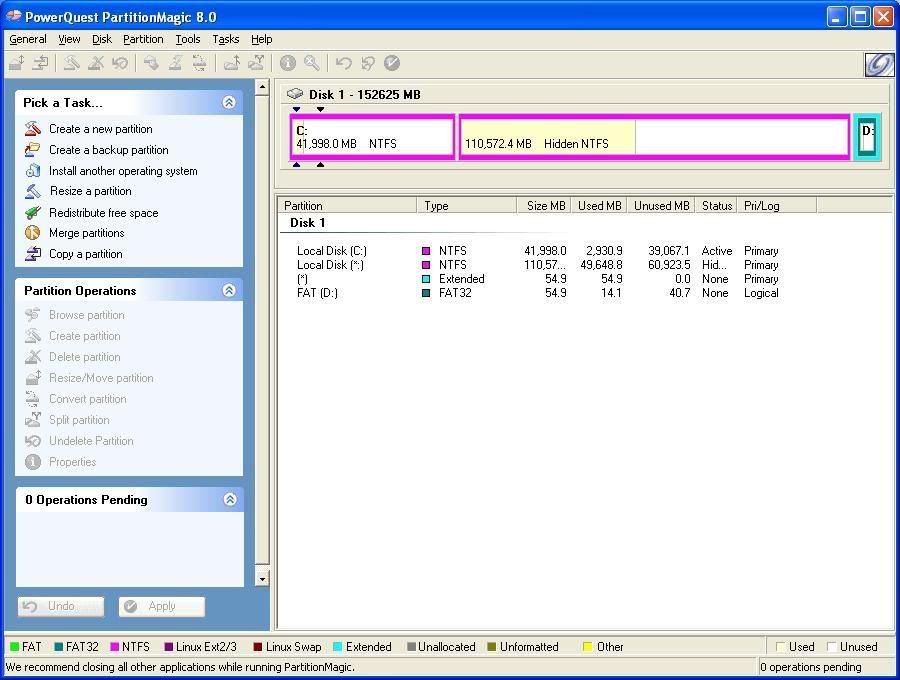Click the Discard all changes toolbar icon
This screenshot has width=900, height=680.
tap(367, 63)
